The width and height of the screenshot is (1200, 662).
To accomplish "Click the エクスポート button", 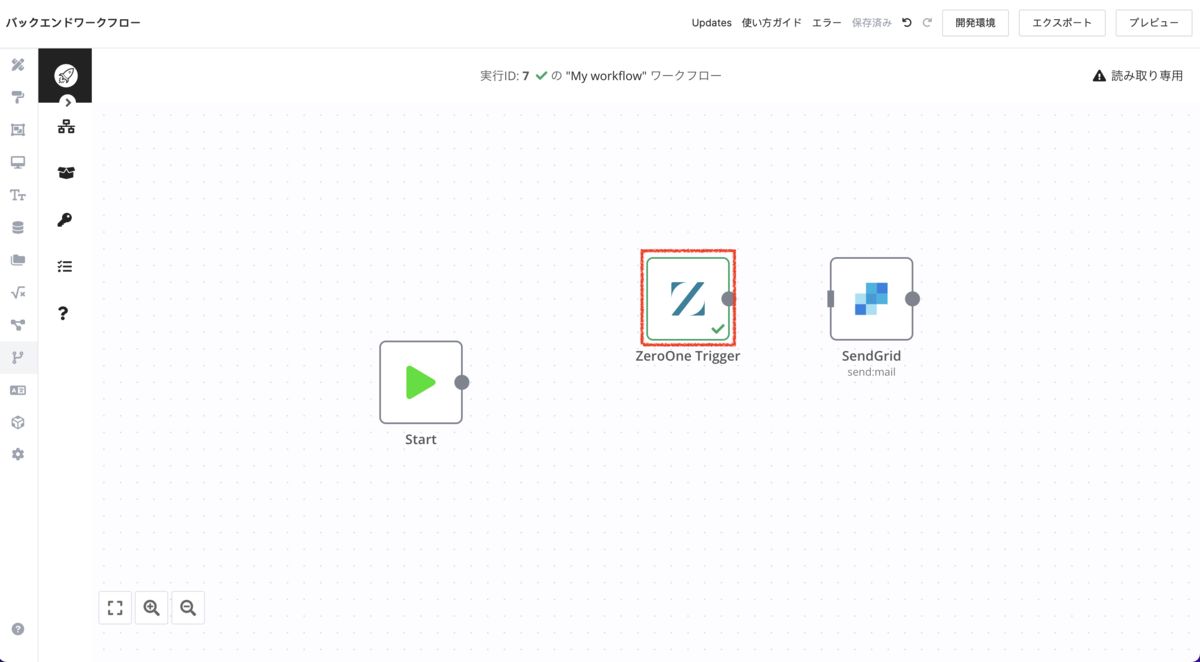I will click(x=1062, y=23).
